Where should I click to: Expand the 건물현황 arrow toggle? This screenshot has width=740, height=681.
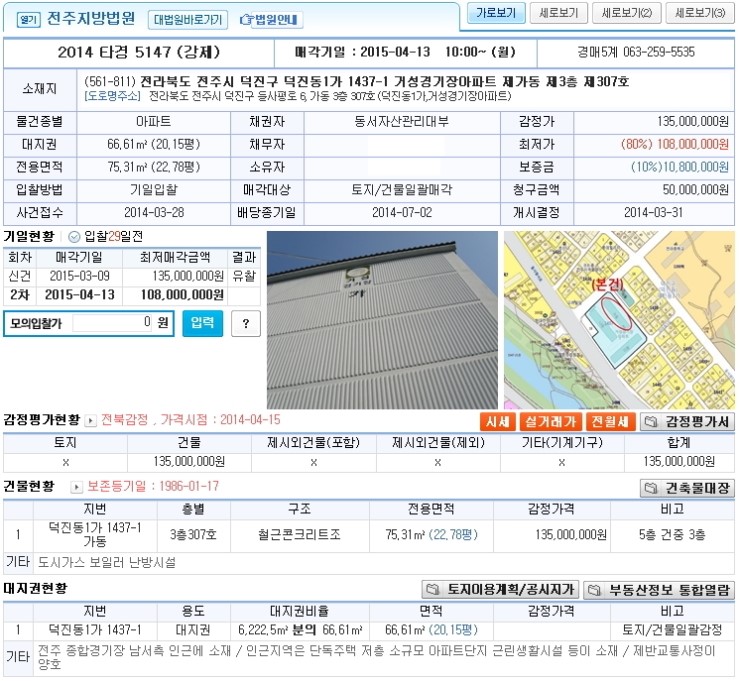pyautogui.click(x=76, y=487)
